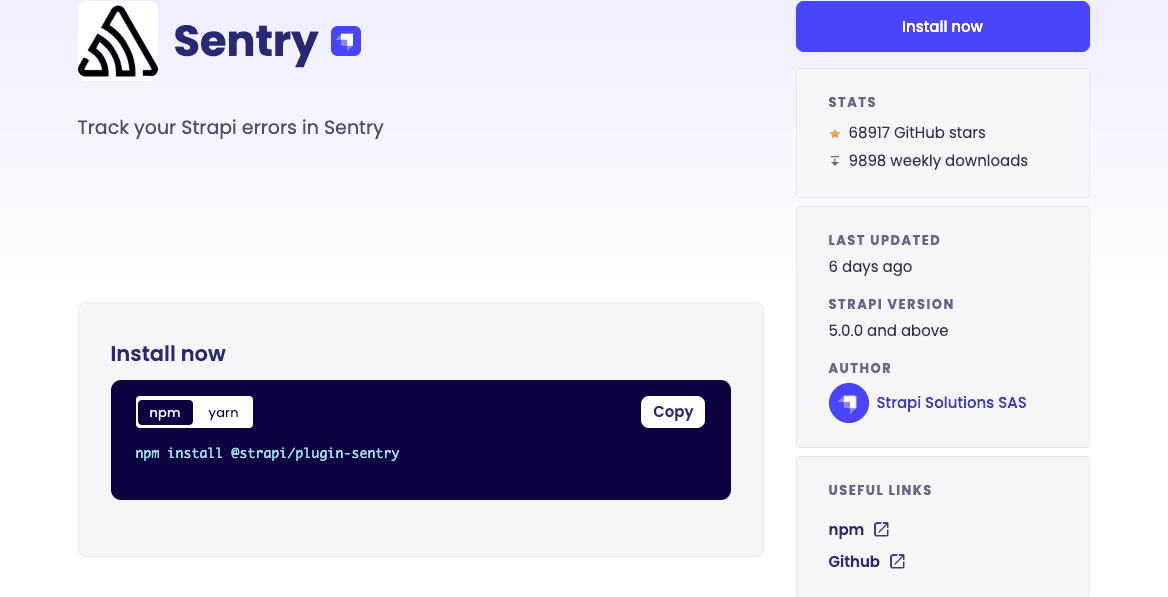1168x597 pixels.
Task: Click the Strapi Solutions SAS avatar
Action: point(848,403)
